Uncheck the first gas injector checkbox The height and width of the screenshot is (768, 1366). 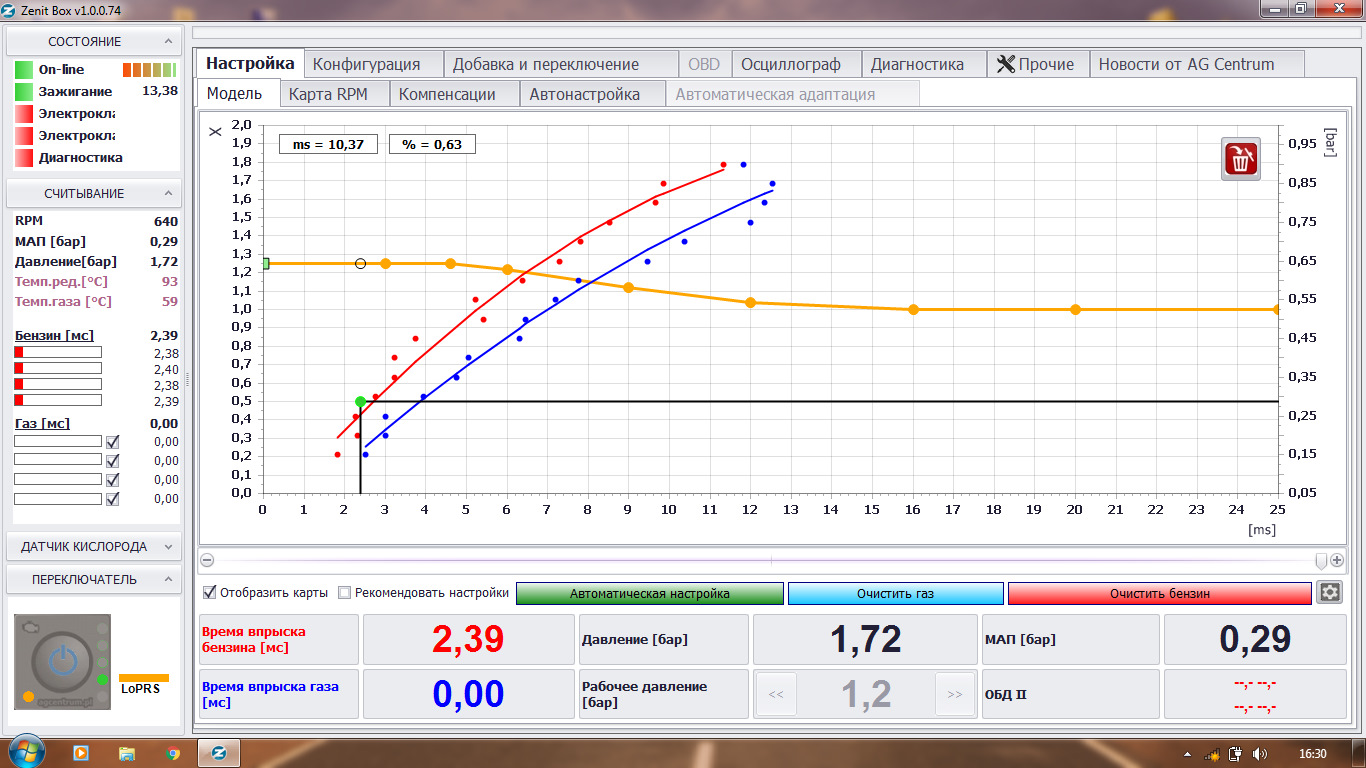[113, 442]
